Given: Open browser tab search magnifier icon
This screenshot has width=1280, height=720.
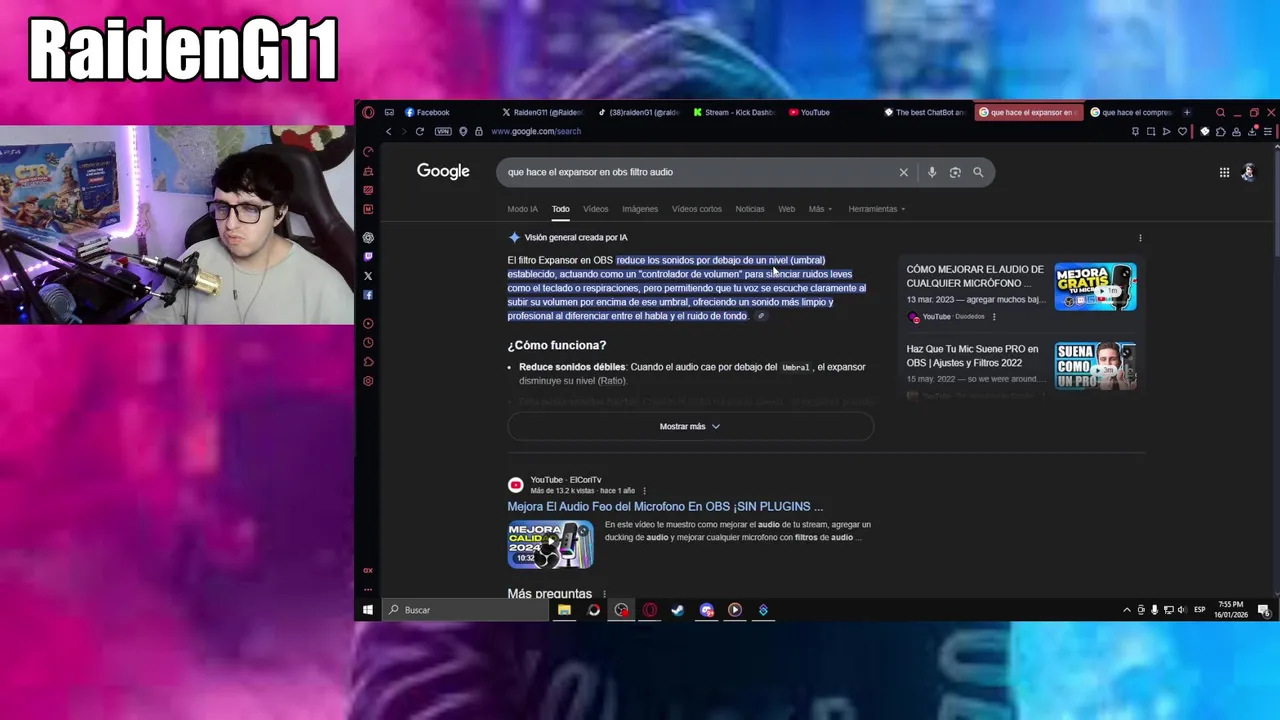Looking at the screenshot, I should [x=1220, y=112].
